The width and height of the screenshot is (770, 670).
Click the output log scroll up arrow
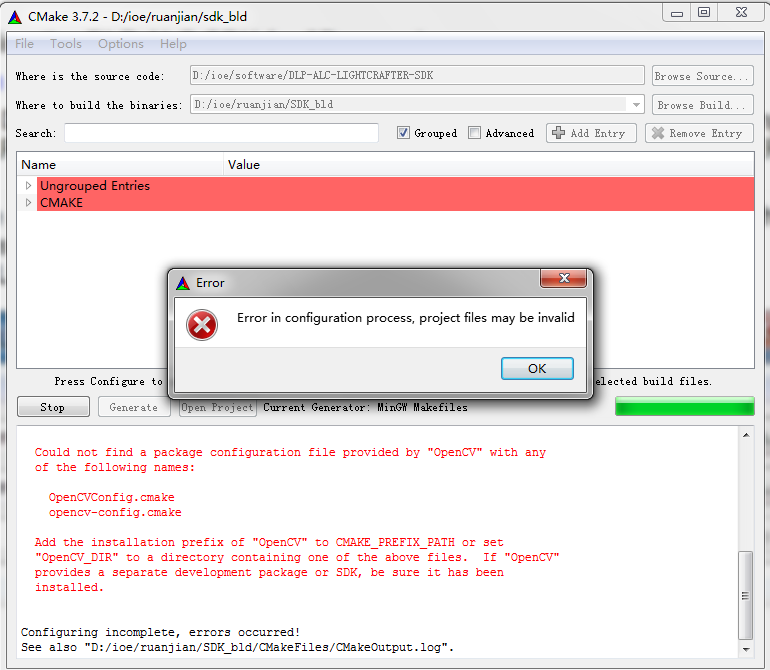745,435
